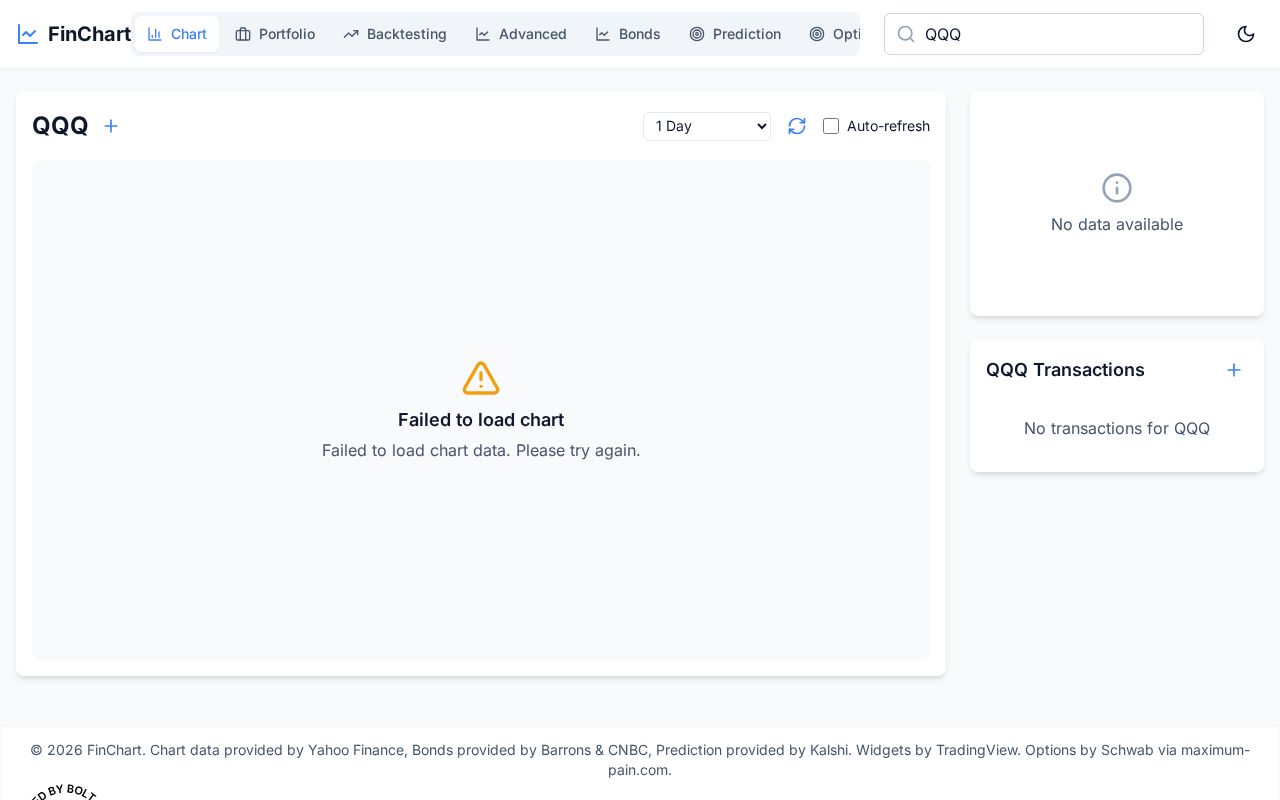The image size is (1280, 800).
Task: Switch to the Portfolio tab
Action: [x=275, y=34]
